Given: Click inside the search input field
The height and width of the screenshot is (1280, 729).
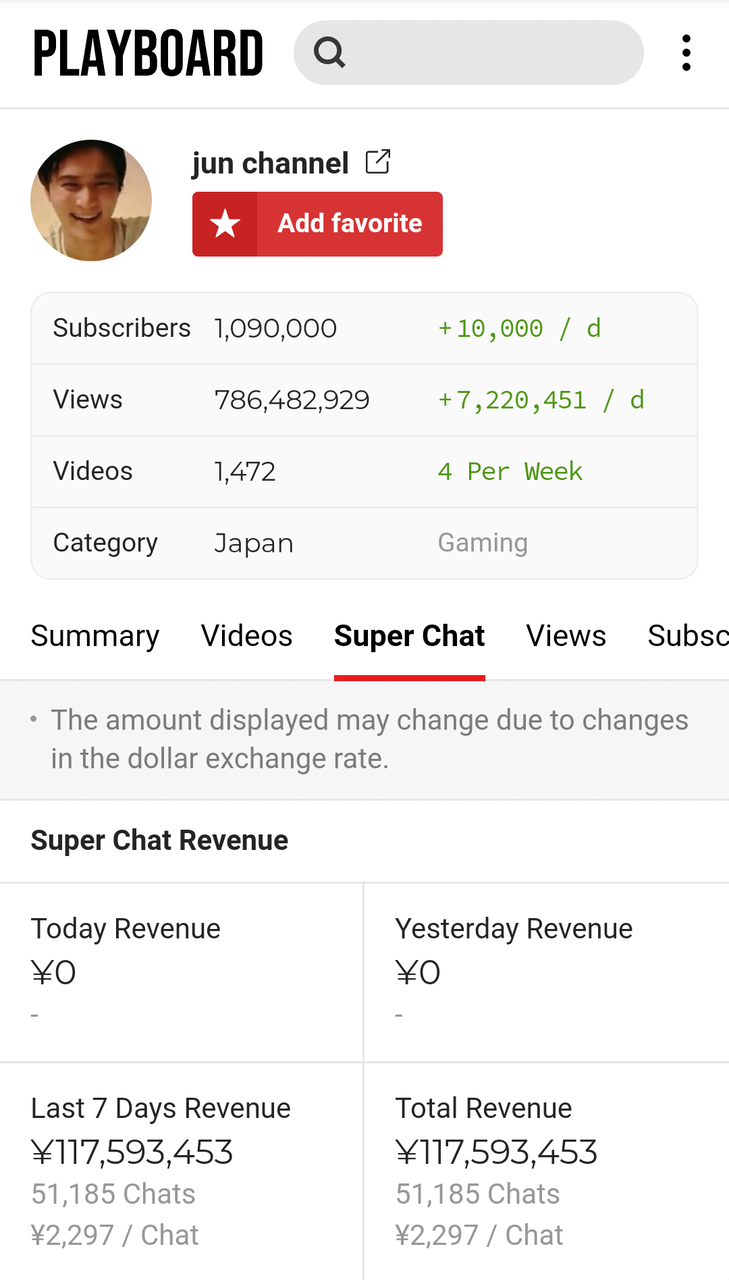Looking at the screenshot, I should (x=490, y=53).
